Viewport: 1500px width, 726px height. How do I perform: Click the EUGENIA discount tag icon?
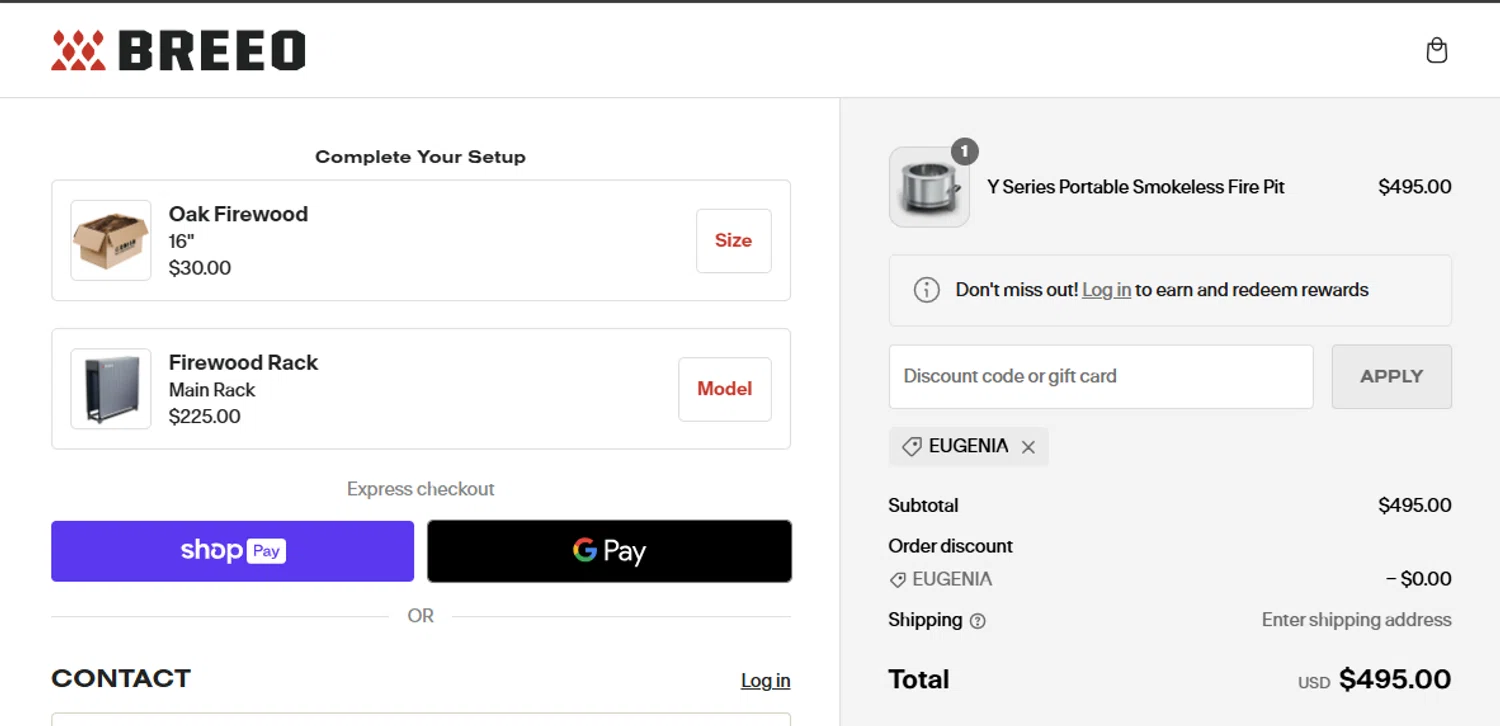911,447
